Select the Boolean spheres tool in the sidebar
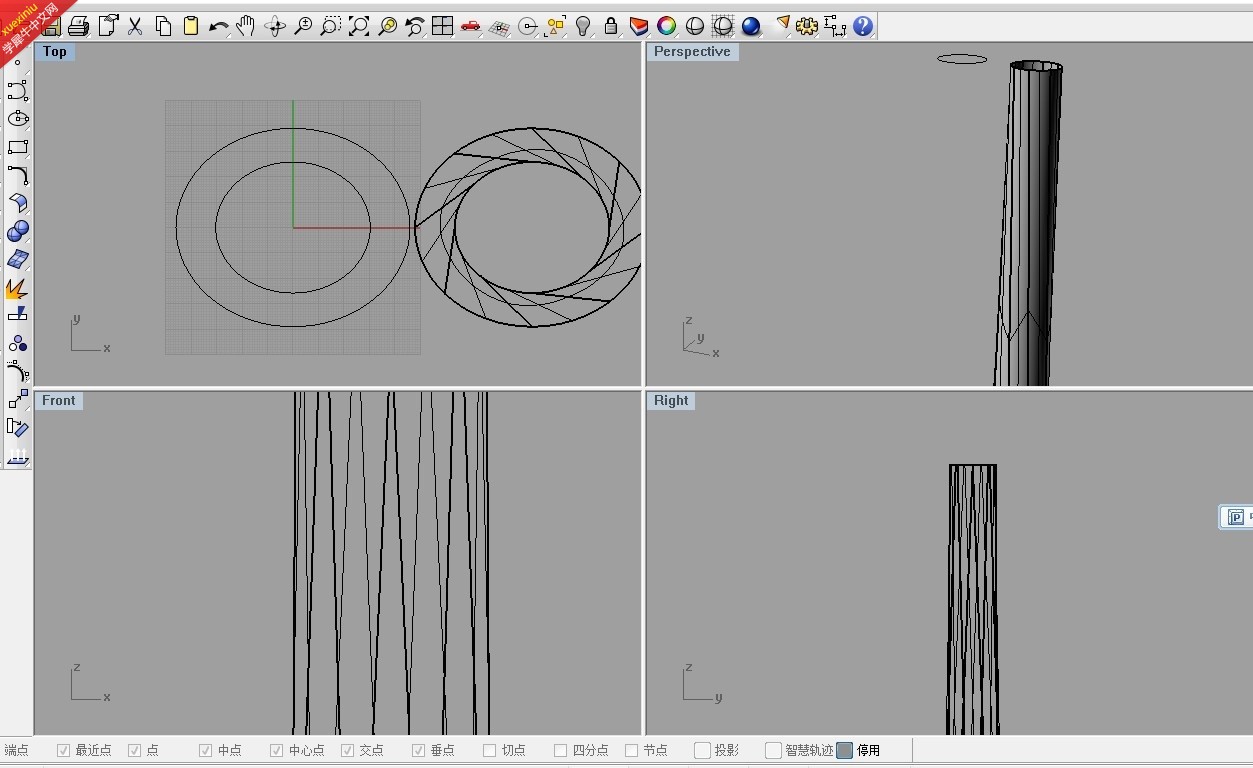Screen dimensions: 1253x768 [x=17, y=231]
